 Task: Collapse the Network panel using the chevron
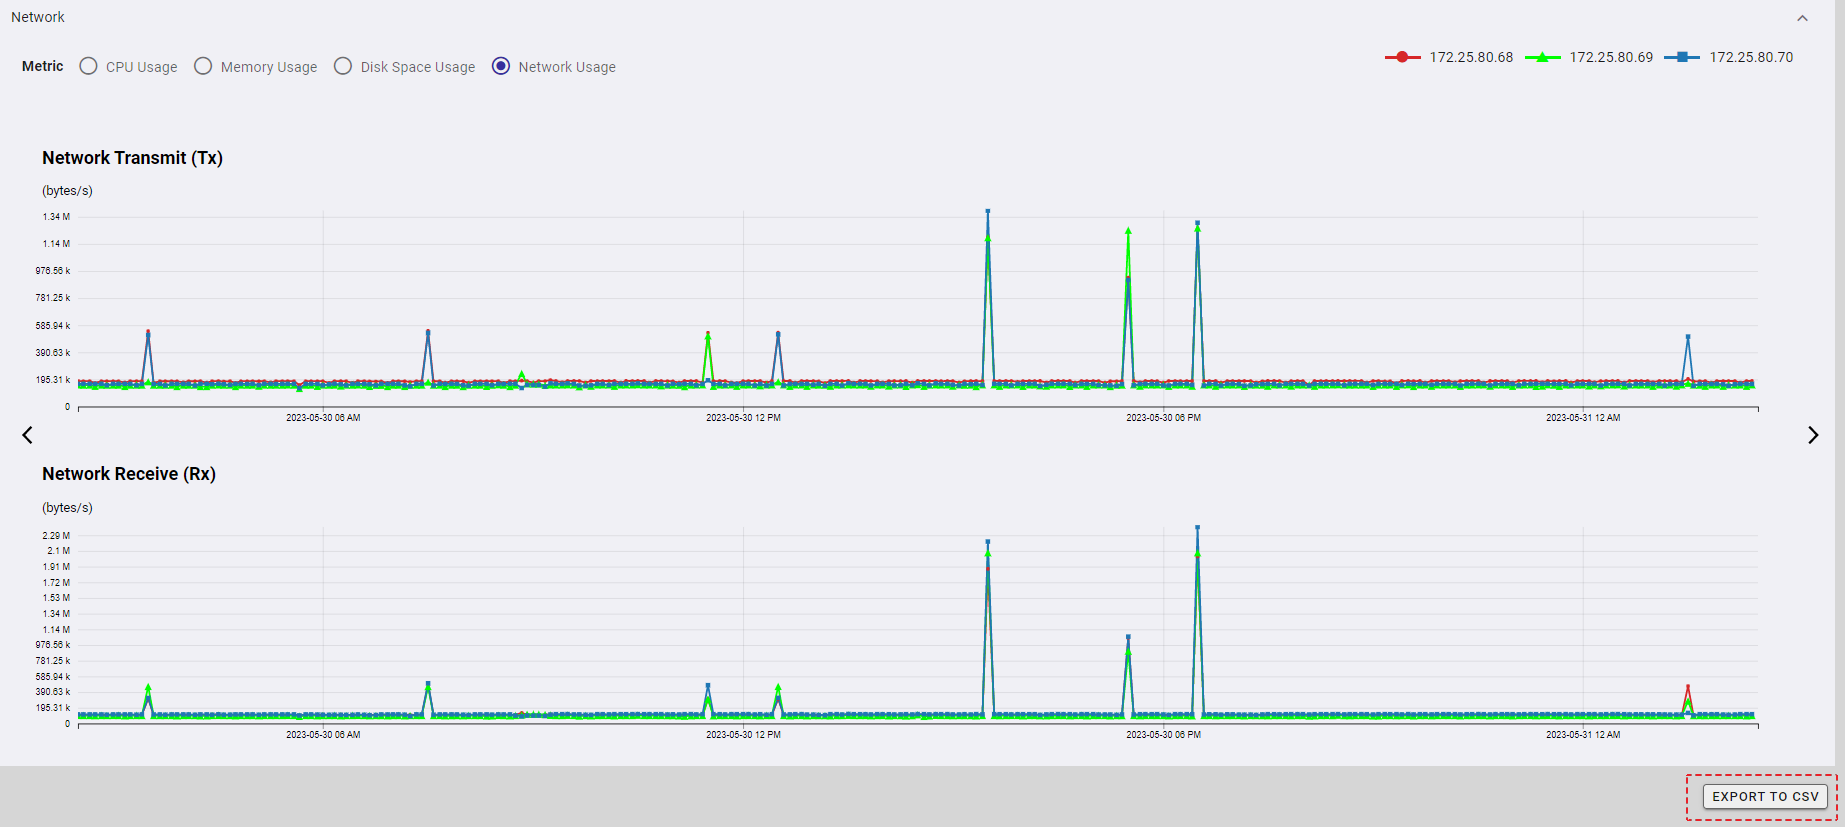[x=1802, y=18]
